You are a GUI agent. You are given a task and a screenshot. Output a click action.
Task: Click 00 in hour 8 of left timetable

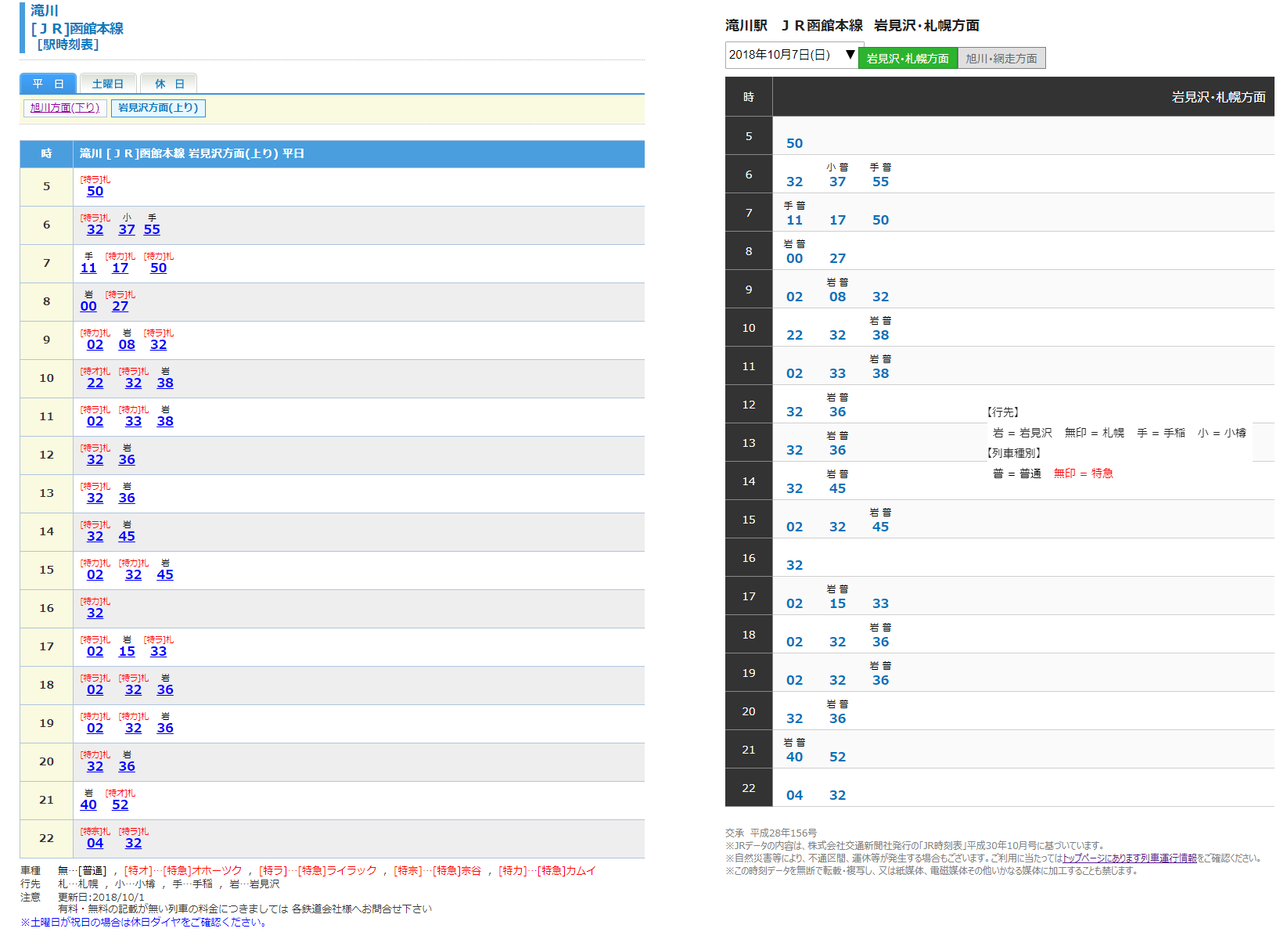(x=88, y=306)
